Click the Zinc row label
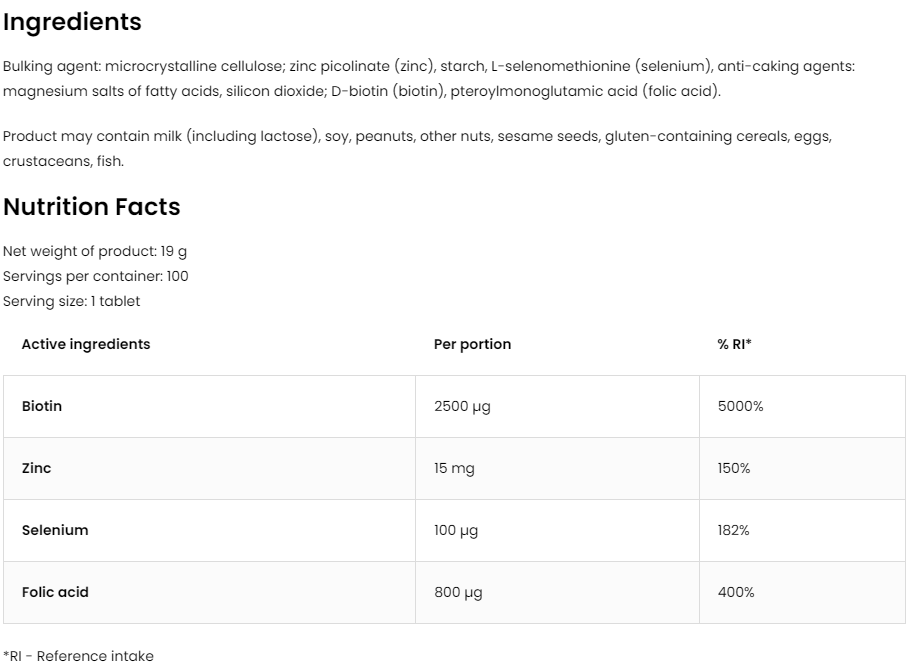The image size is (911, 667). point(36,468)
